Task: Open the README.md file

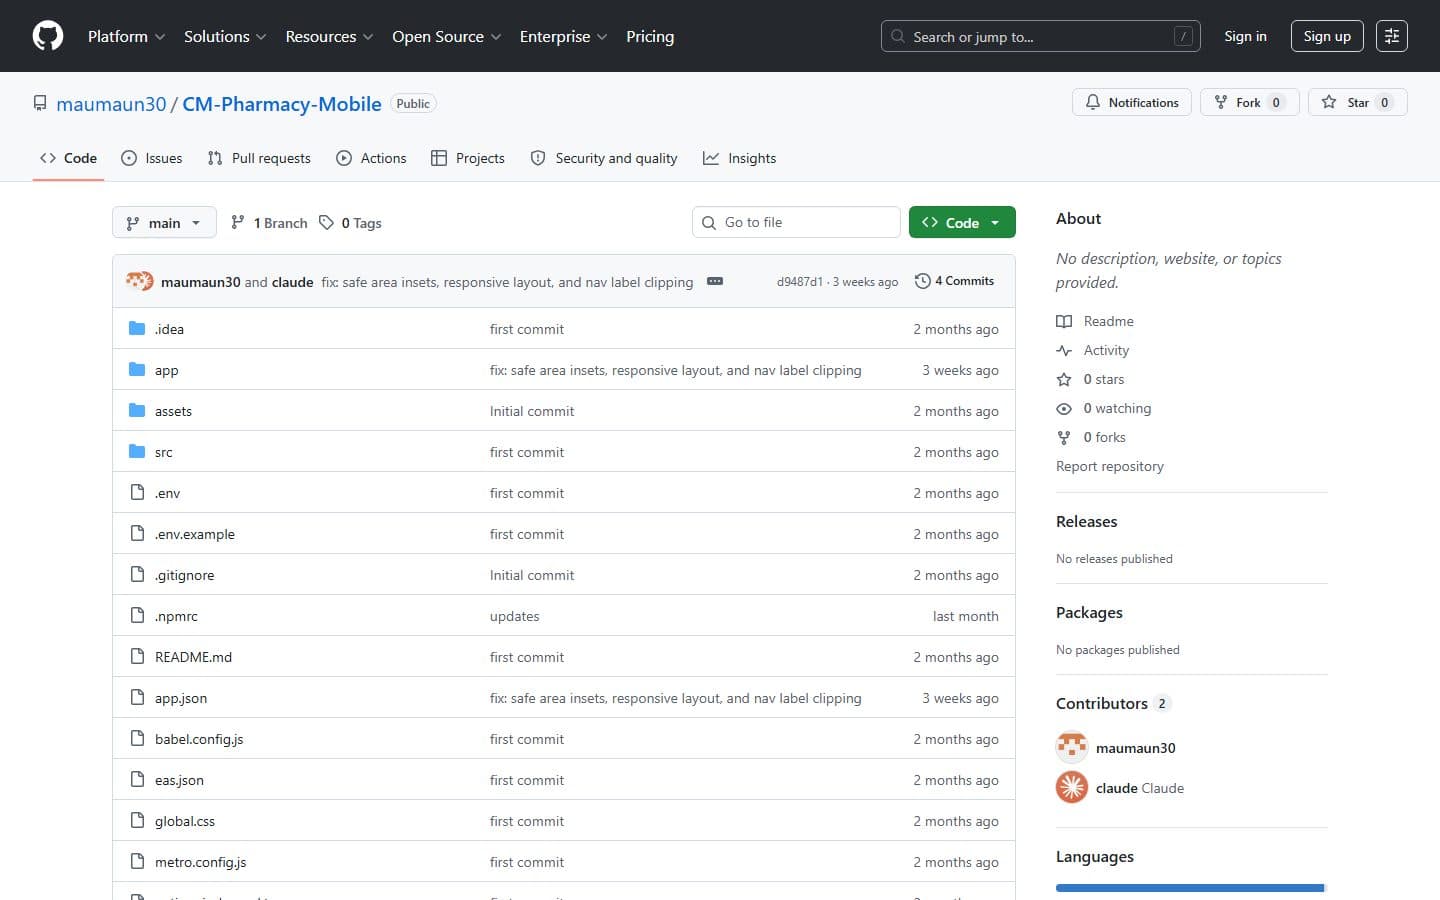Action: pos(193,657)
